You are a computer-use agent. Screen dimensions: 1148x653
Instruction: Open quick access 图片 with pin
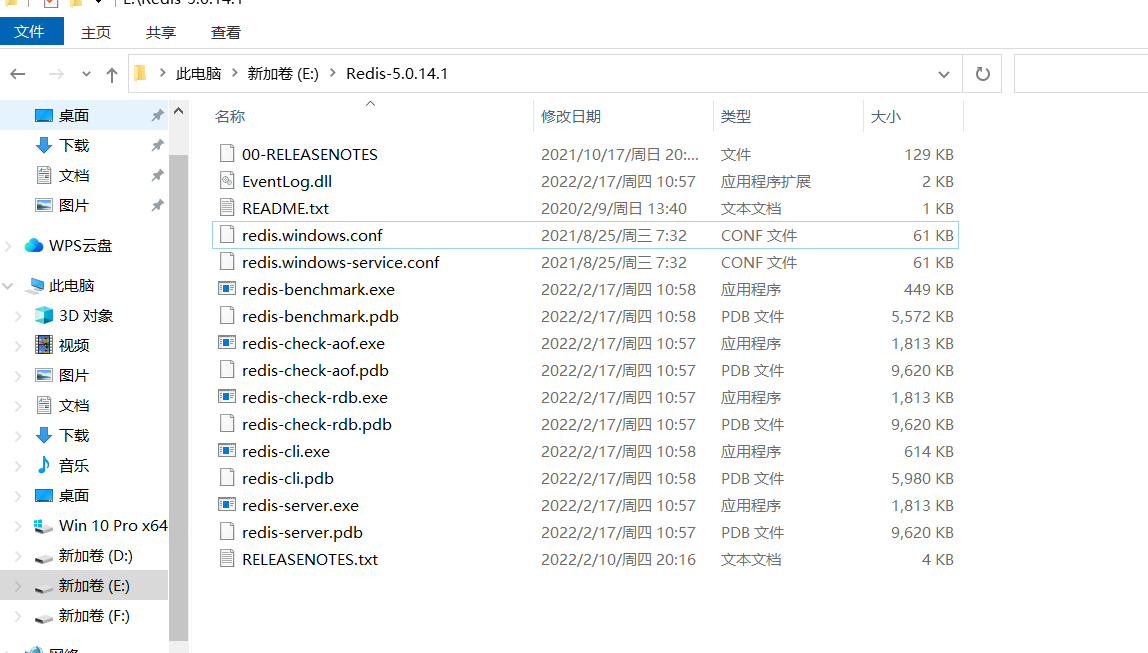[84, 206]
